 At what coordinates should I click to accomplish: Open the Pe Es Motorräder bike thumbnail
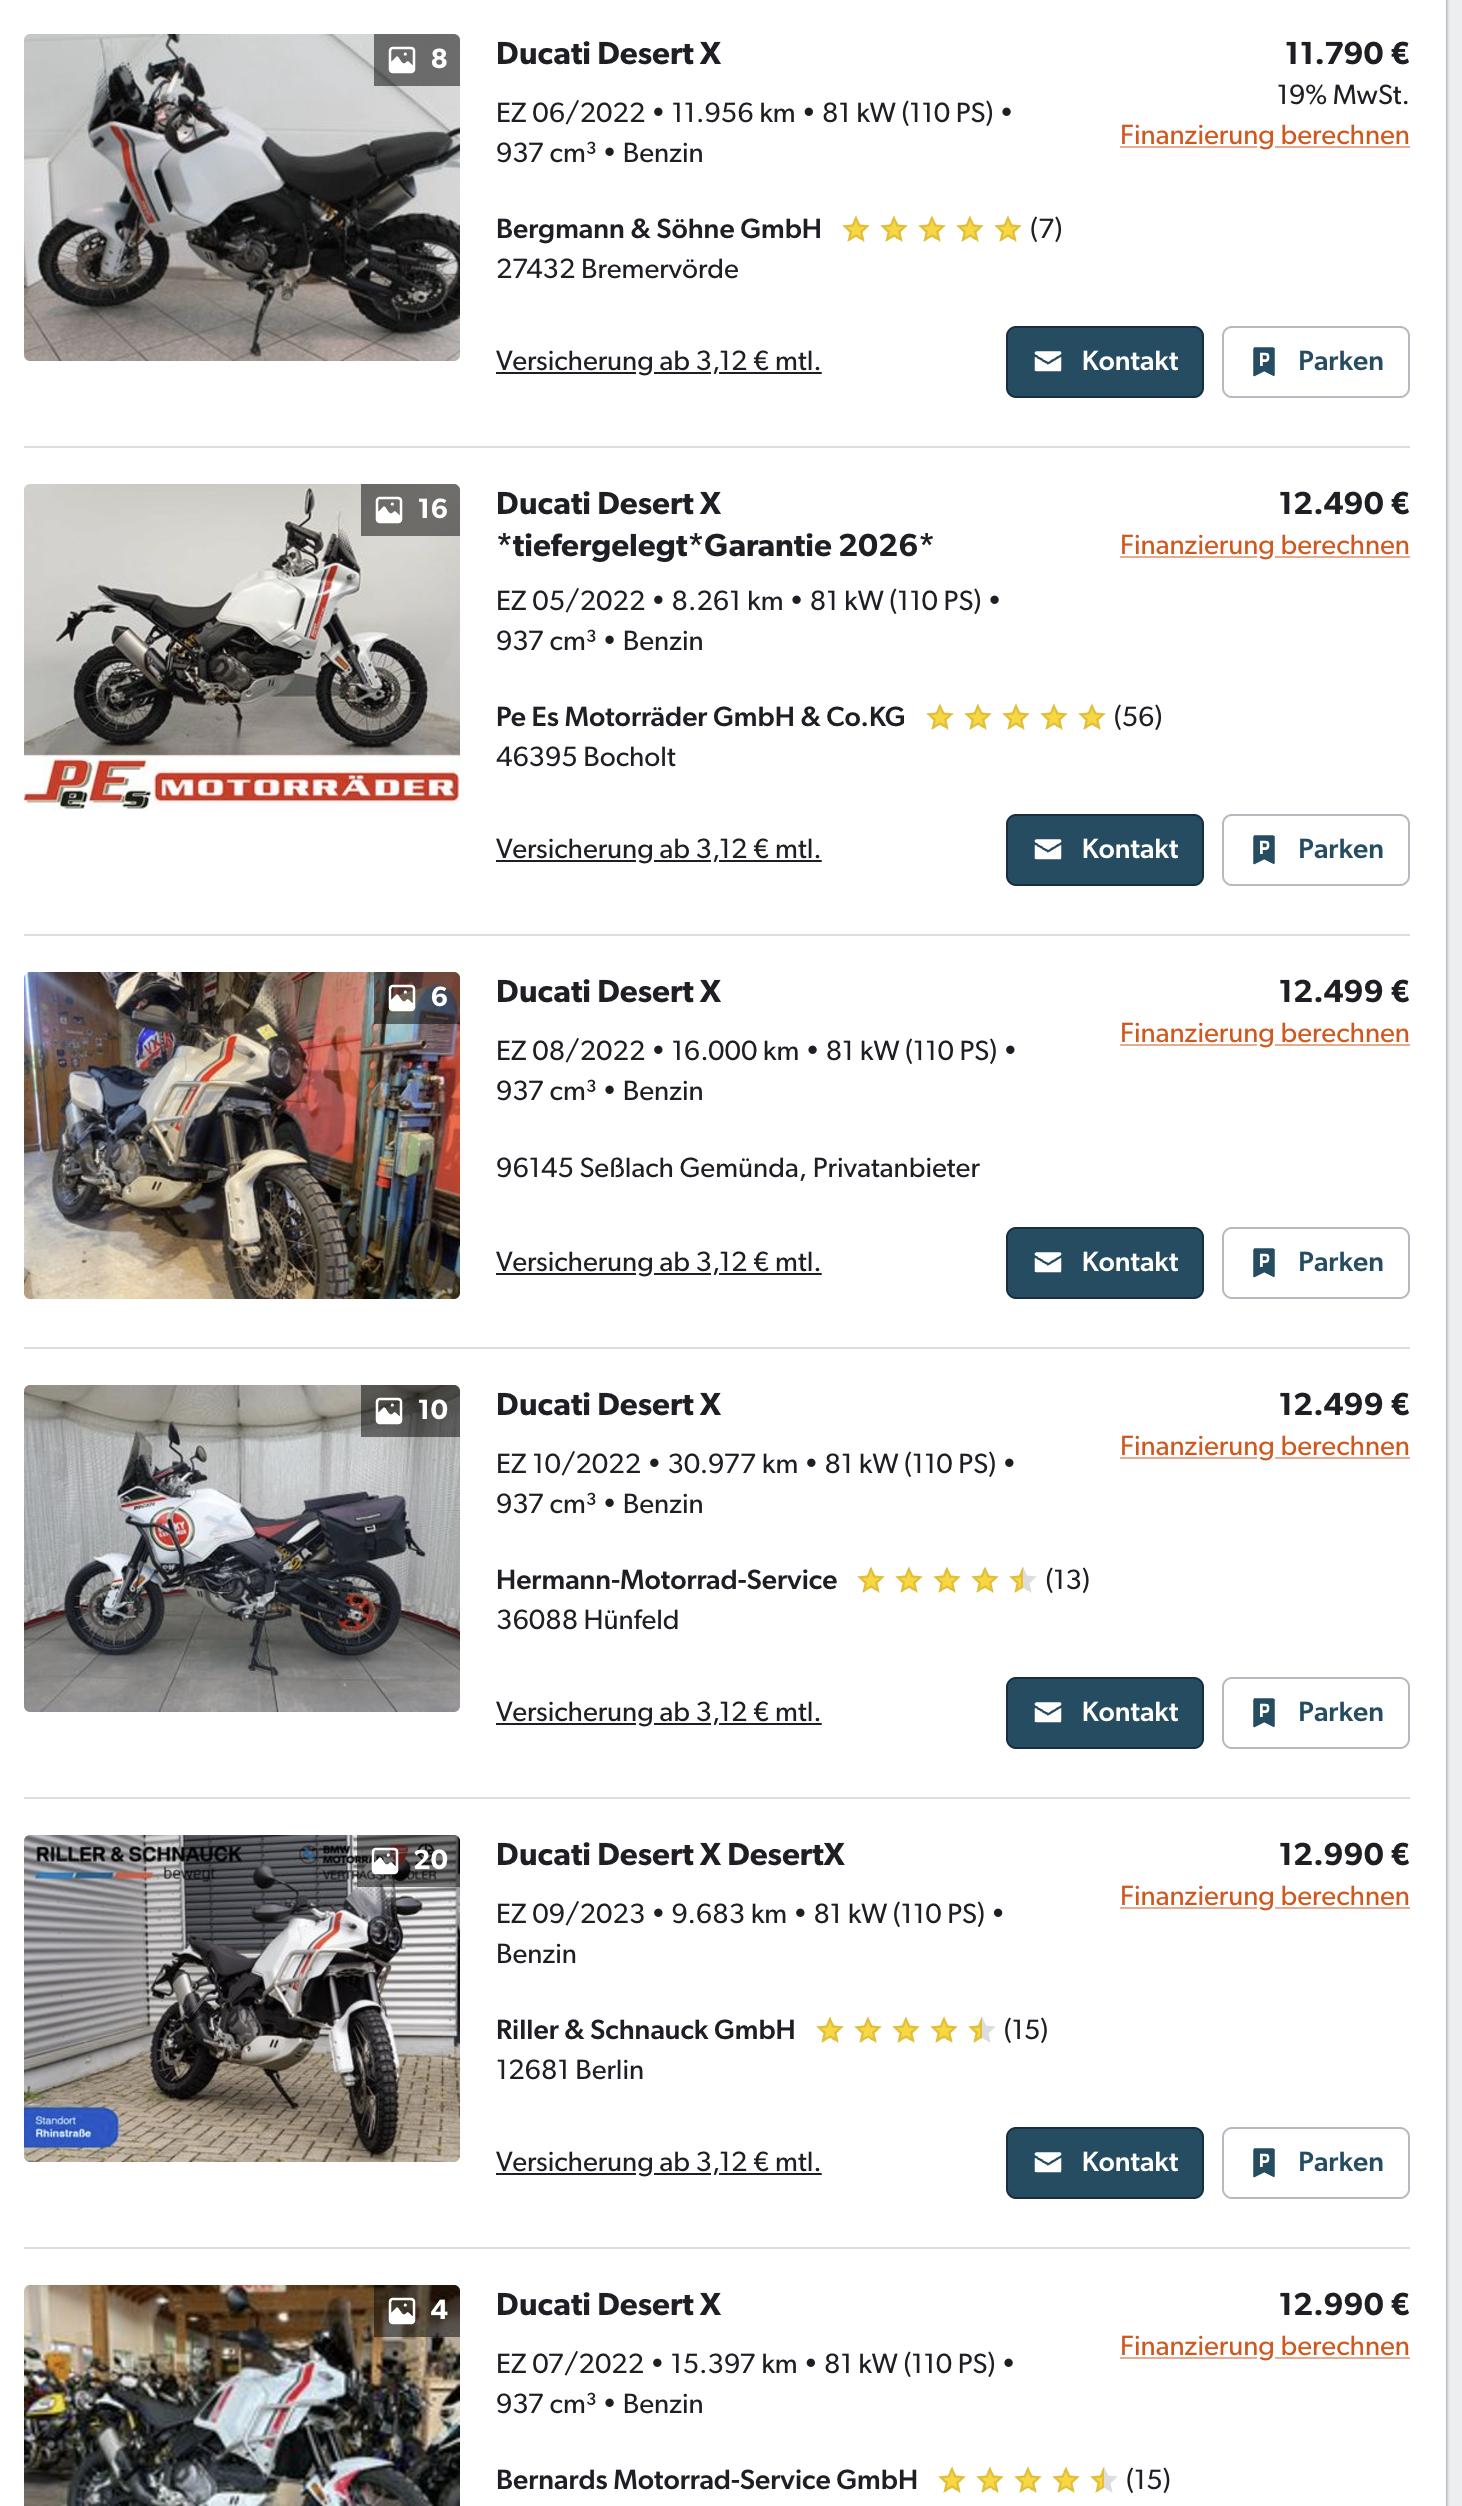coord(242,647)
